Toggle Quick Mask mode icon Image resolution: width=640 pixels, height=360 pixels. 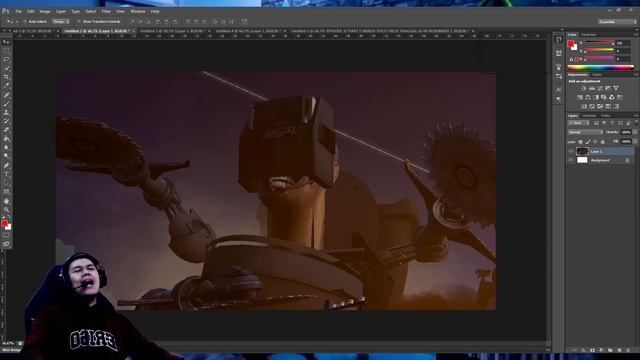(x=6, y=235)
